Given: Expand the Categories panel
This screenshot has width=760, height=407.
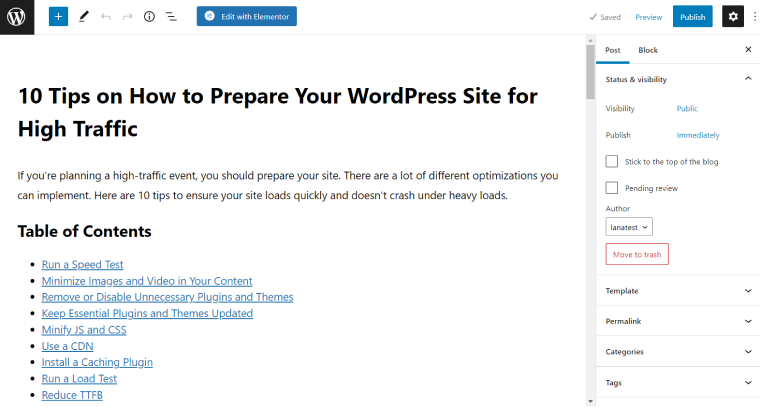Looking at the screenshot, I should click(x=678, y=352).
